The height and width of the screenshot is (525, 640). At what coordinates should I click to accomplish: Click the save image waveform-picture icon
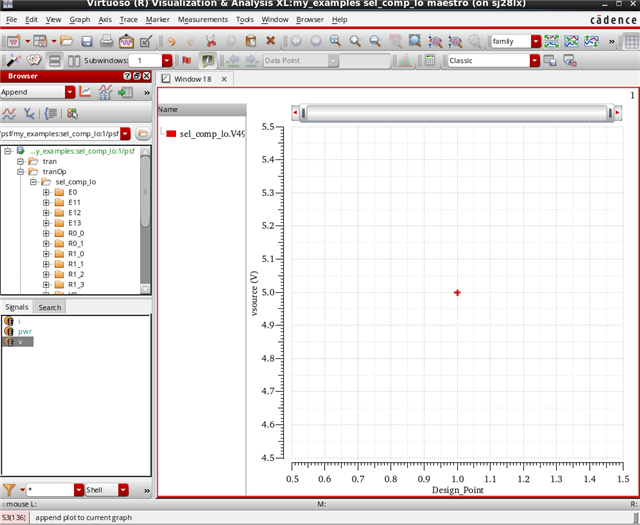pyautogui.click(x=126, y=41)
